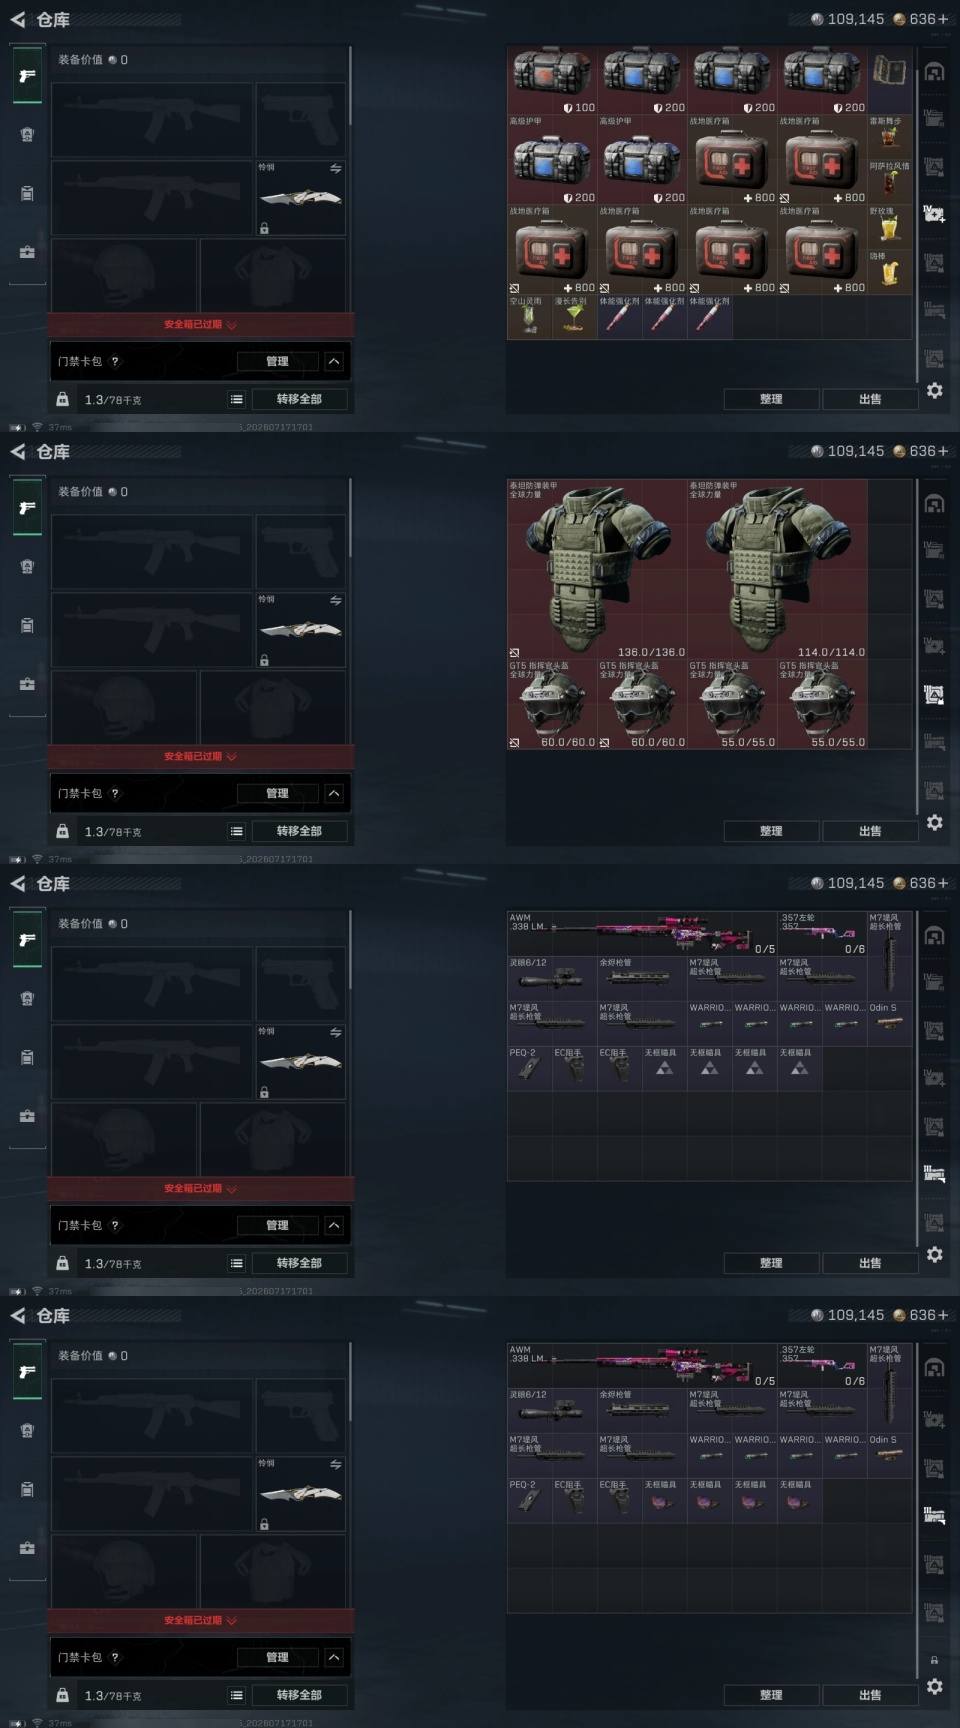
Task: Open the highlighted medical supplies category tab icon
Action: (x=934, y=213)
